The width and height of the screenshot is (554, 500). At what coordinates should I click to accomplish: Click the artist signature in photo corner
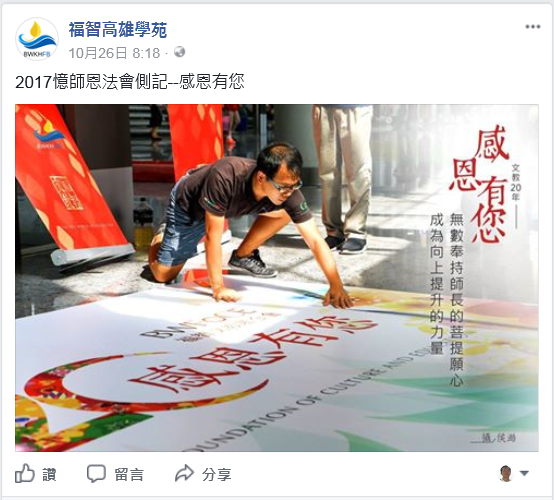pos(494,438)
